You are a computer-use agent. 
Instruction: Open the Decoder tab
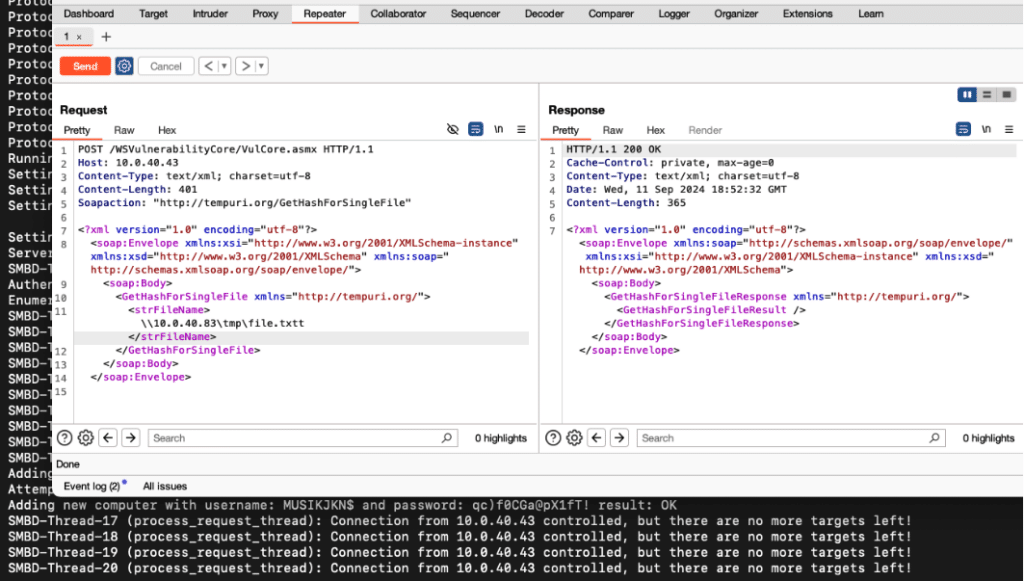tap(544, 14)
